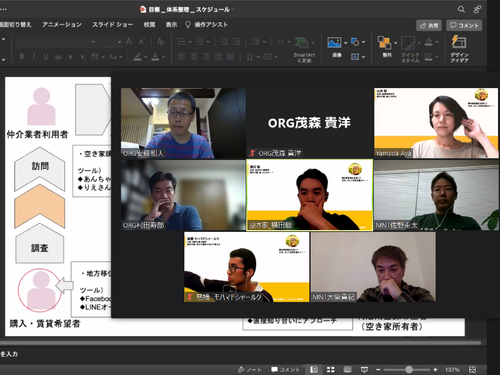Adjust the zoom slider handle
This screenshot has height=375, width=500.
click(x=409, y=369)
